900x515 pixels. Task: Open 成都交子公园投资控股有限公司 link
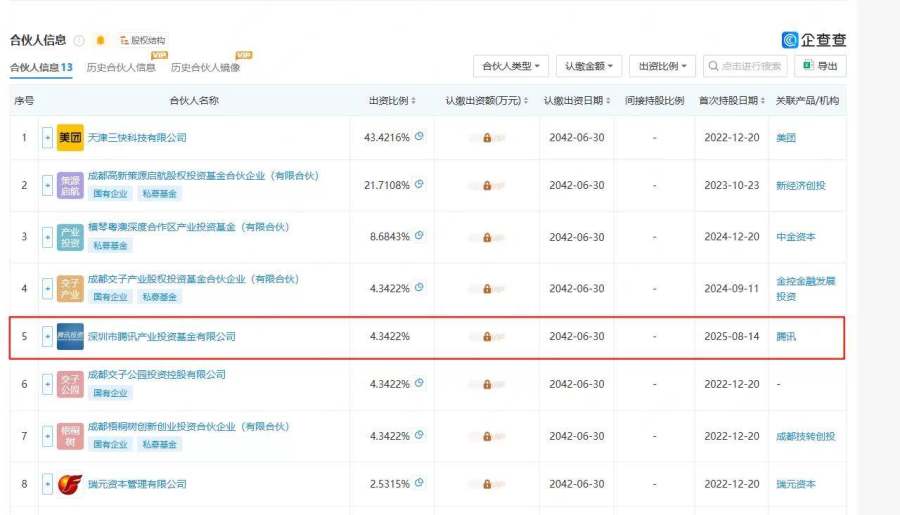(x=157, y=374)
